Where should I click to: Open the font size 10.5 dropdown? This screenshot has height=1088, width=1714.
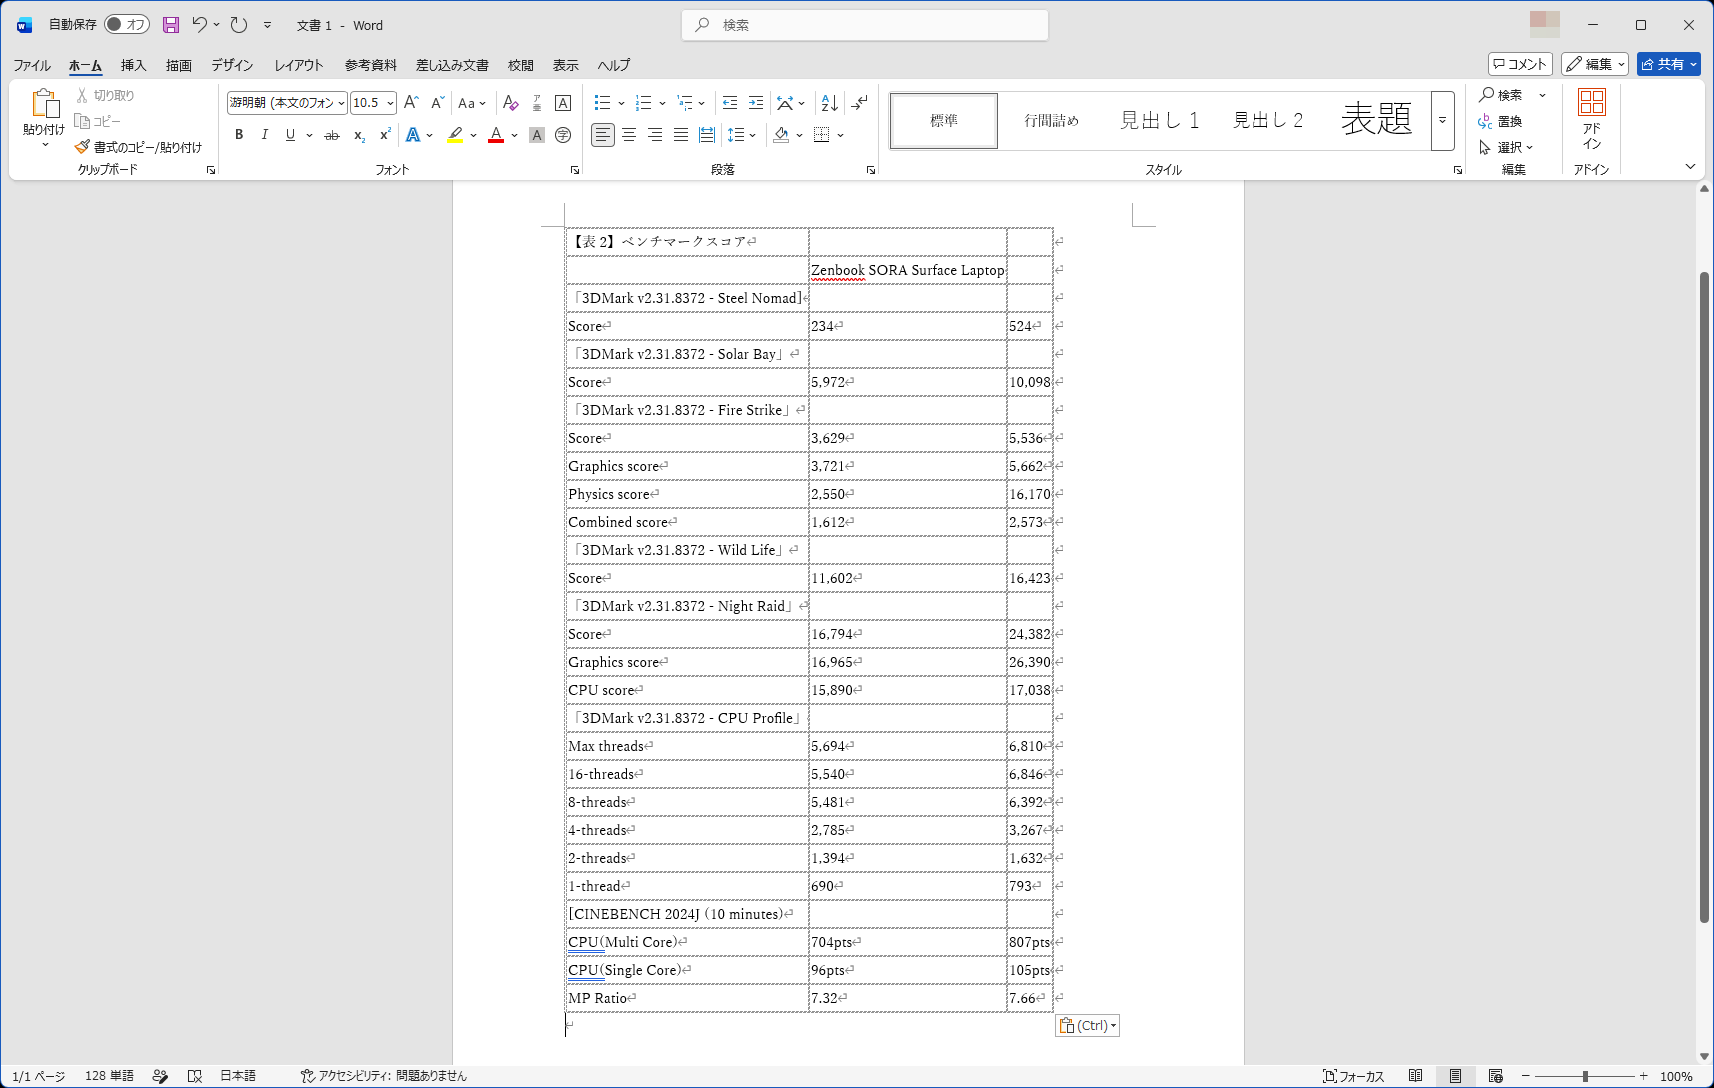point(390,103)
